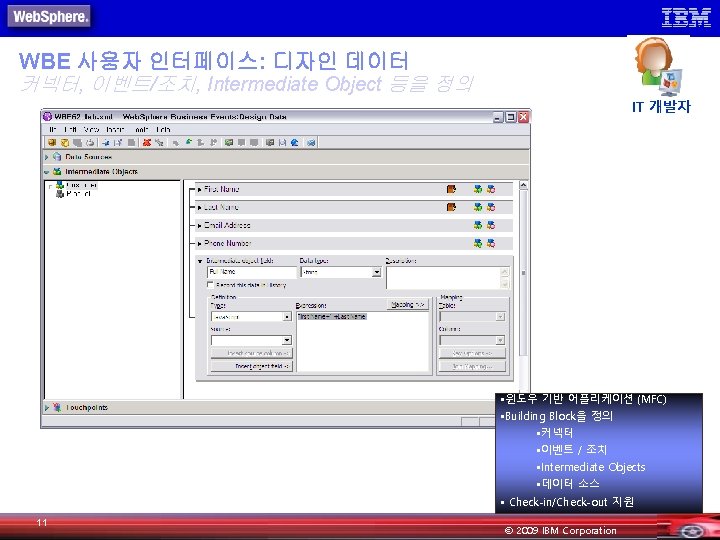Click green add-object icon on Email Address row

tap(478, 225)
